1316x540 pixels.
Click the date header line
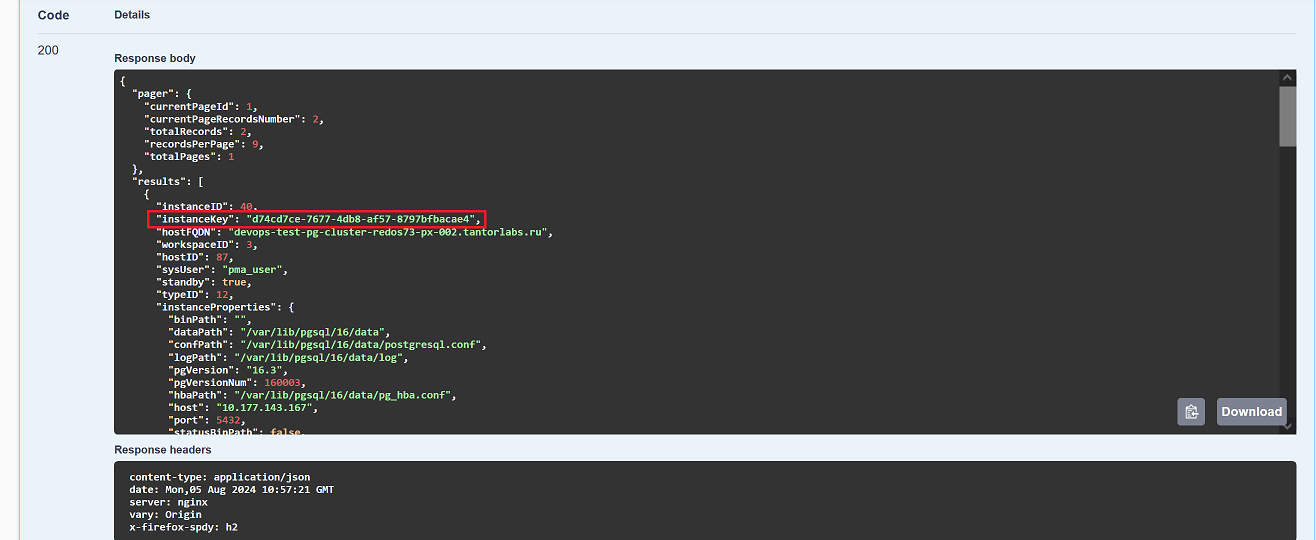231,490
